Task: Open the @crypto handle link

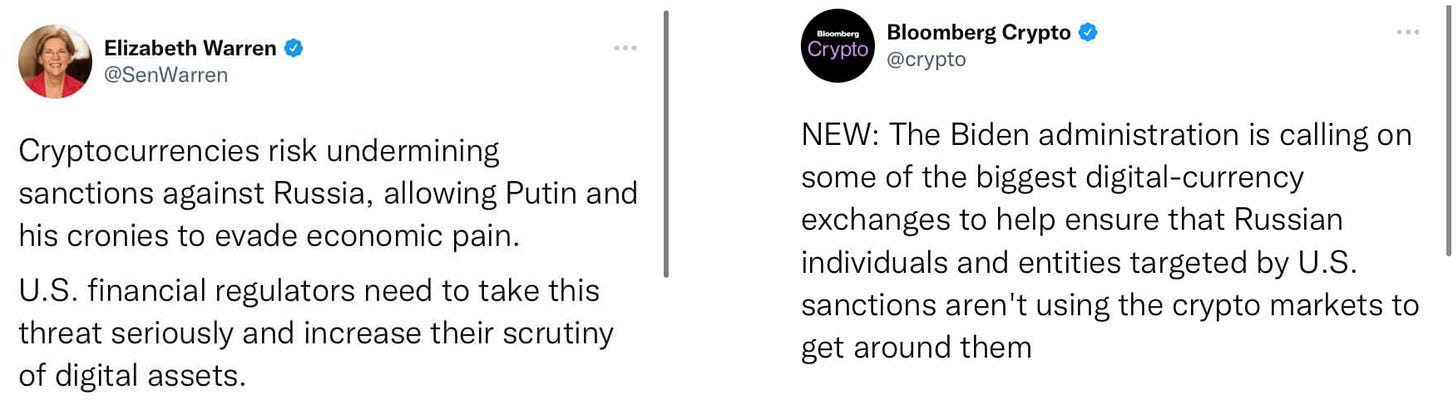Action: (x=926, y=59)
